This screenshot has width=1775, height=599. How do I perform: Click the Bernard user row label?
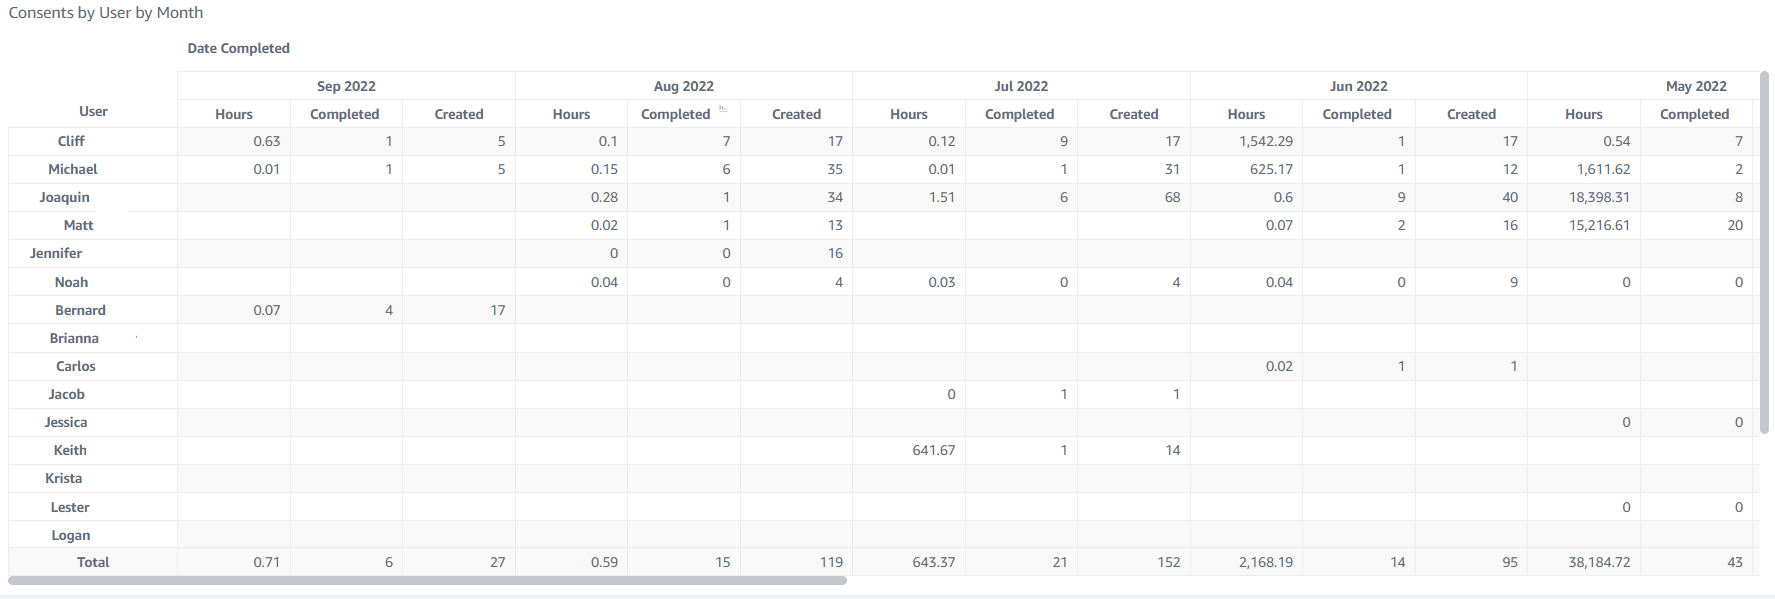pyautogui.click(x=80, y=310)
